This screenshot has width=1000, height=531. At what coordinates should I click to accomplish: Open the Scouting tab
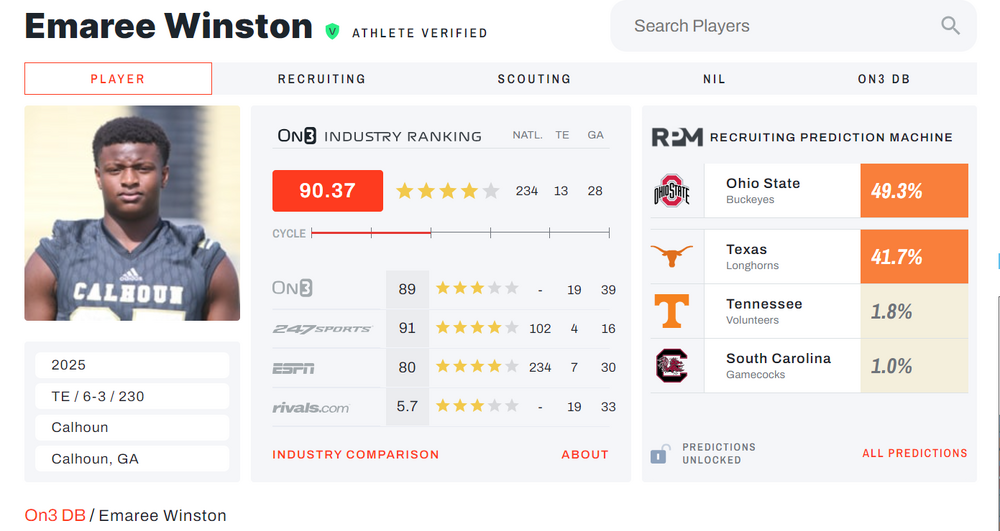click(534, 79)
